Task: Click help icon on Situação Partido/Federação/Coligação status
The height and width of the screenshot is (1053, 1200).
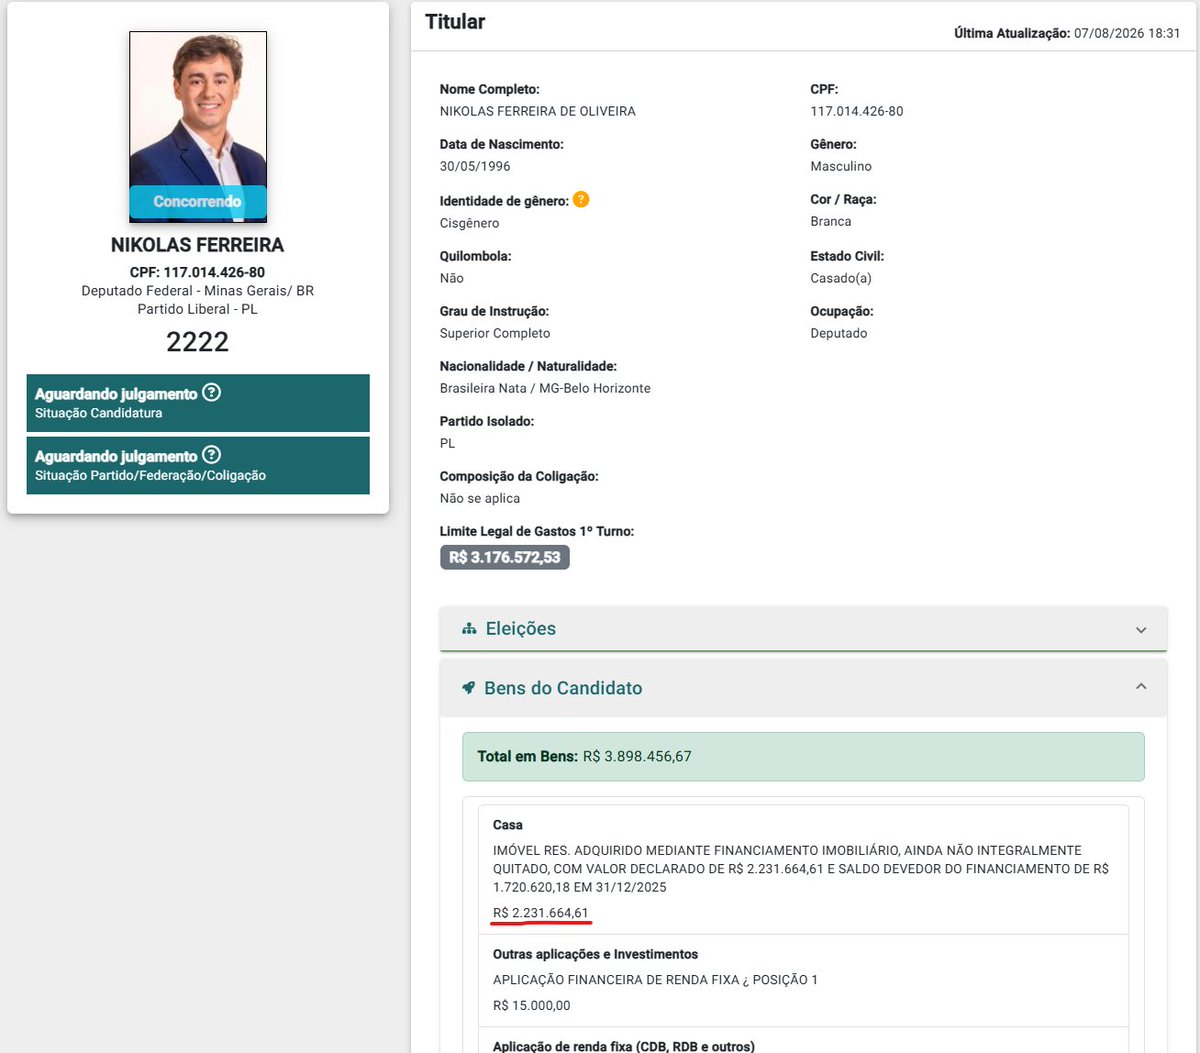Action: pos(211,455)
